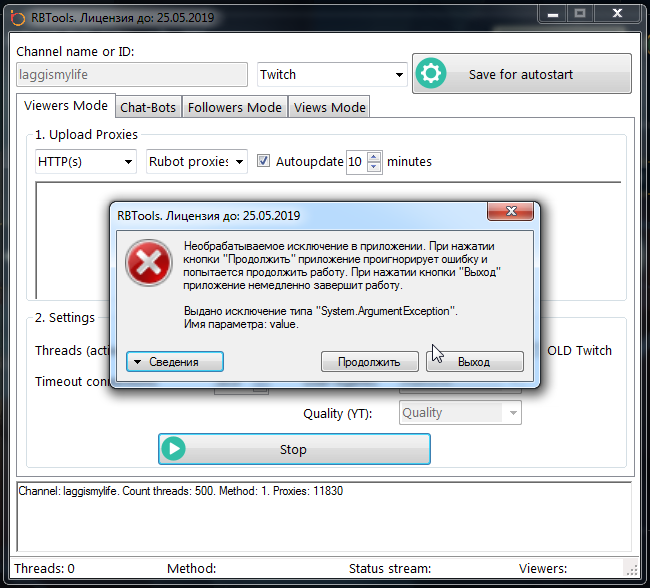The height and width of the screenshot is (588, 650).
Task: Select the Views Mode tab
Action: (329, 107)
